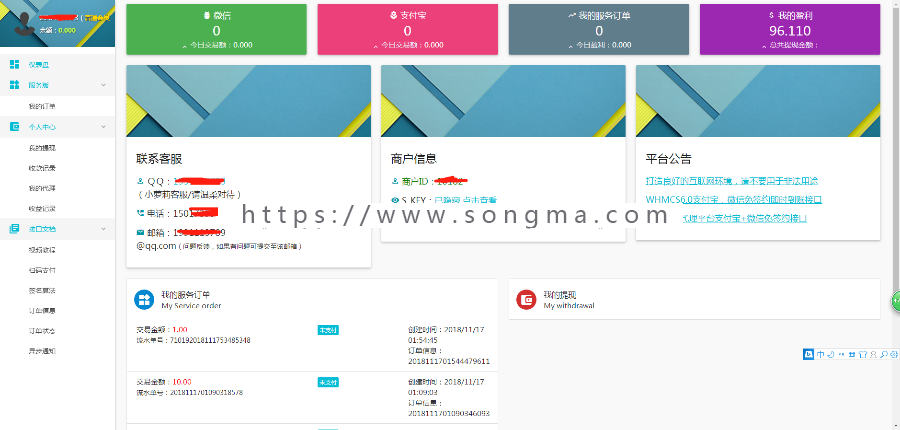Open 订单信息 in the sidebar

coord(42,311)
